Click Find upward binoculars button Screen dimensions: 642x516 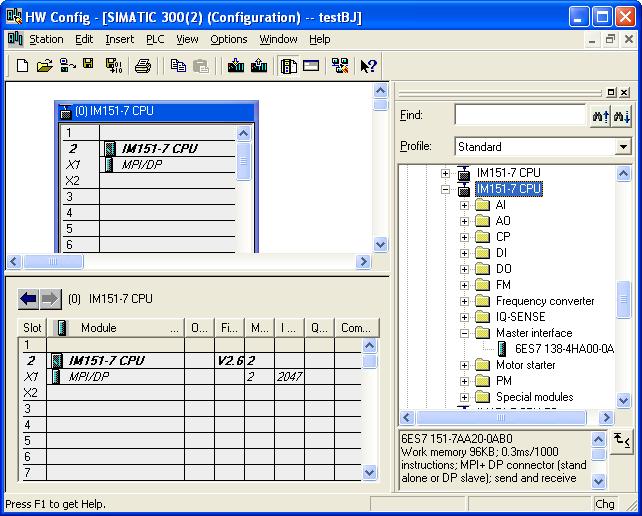[x=601, y=117]
